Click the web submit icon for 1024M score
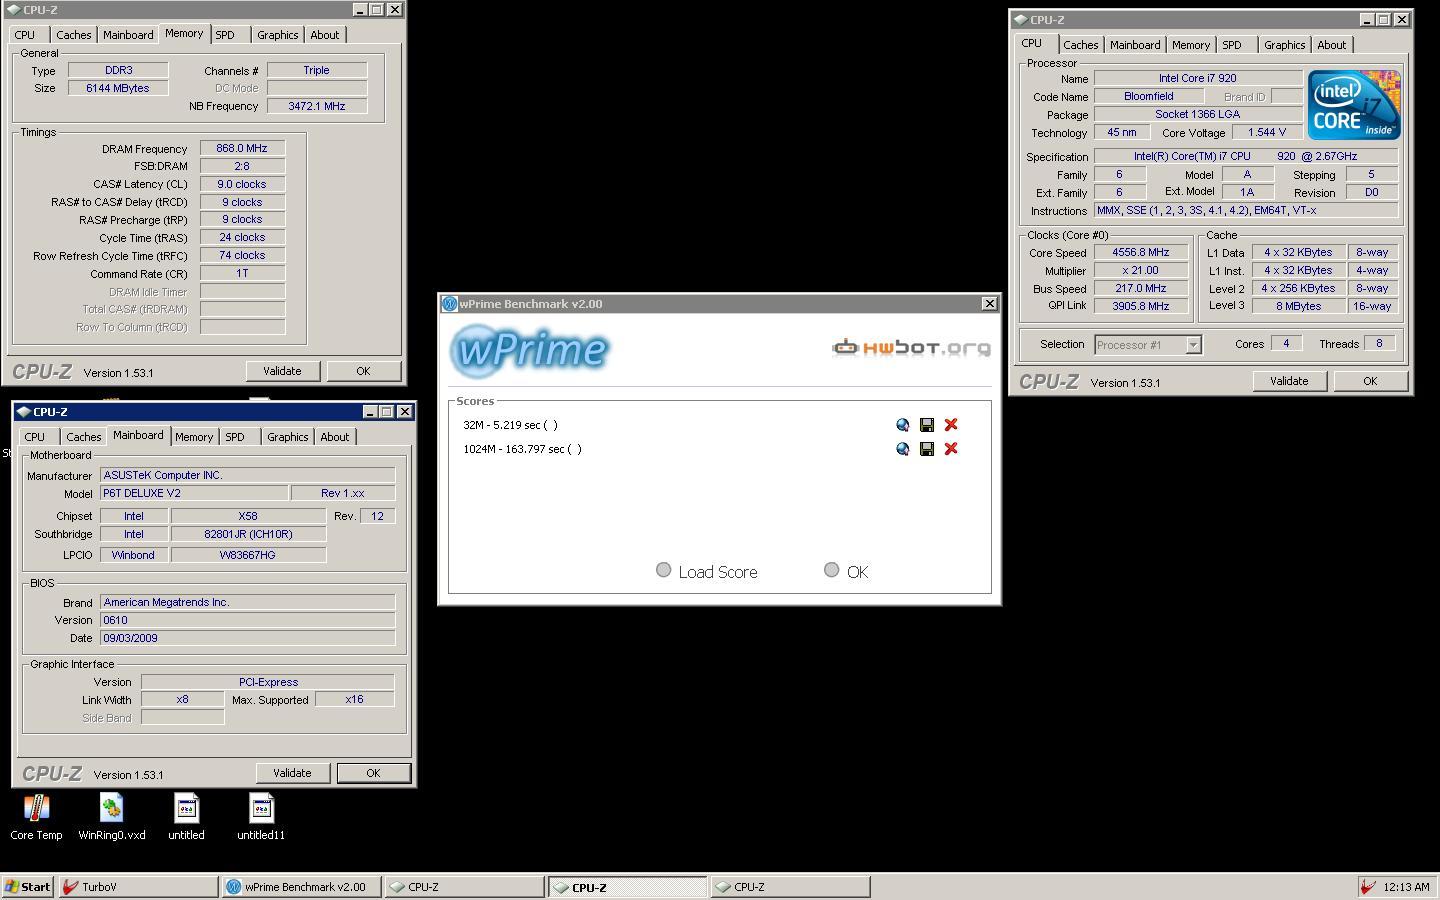 tap(903, 449)
